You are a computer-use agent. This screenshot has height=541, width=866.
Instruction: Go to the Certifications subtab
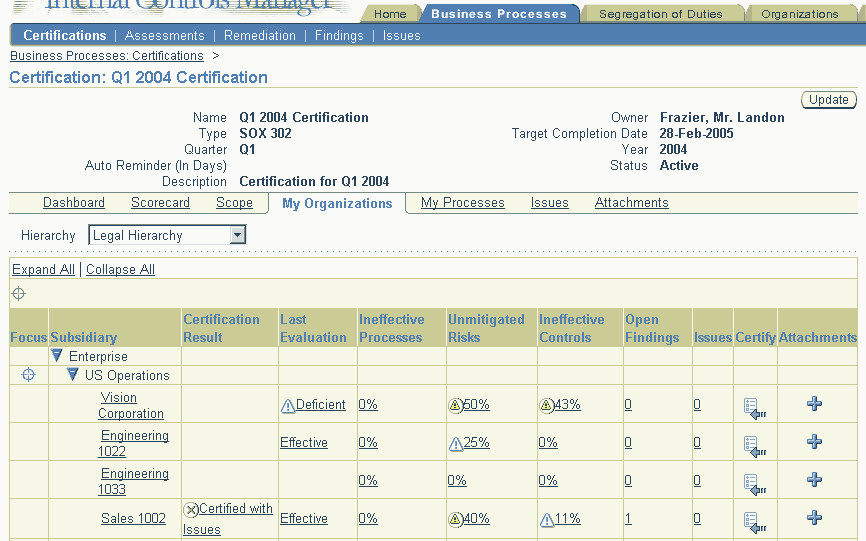(65, 35)
